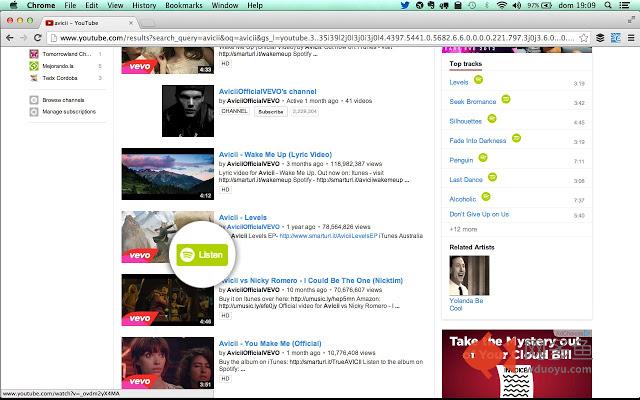Click the I Could Be The One thumbnail
640x400 pixels.
168,300
